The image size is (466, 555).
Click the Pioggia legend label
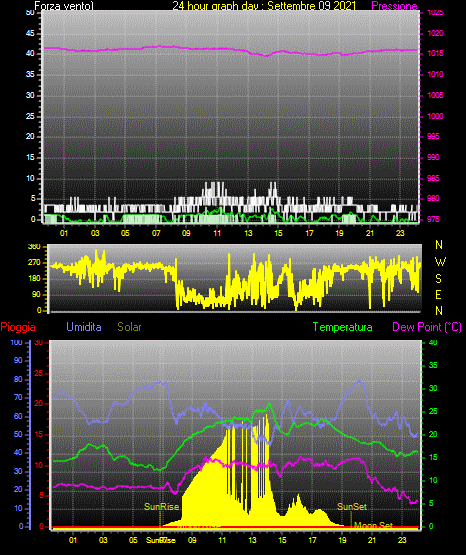click(18, 327)
